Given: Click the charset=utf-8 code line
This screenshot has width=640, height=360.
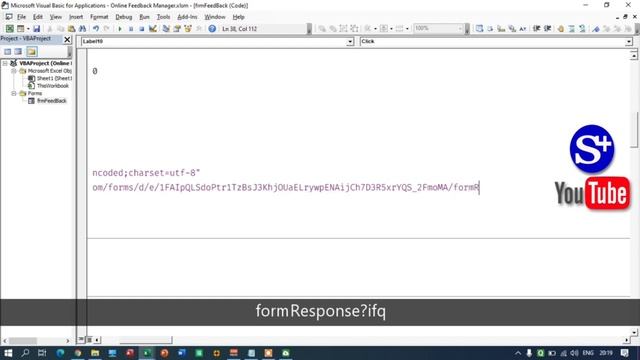Looking at the screenshot, I should (x=146, y=173).
